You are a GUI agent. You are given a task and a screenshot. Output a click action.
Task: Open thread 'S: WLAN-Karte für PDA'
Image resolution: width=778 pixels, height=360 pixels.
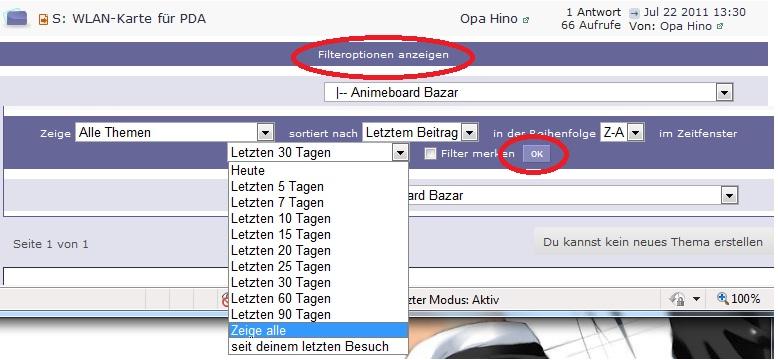129,19
